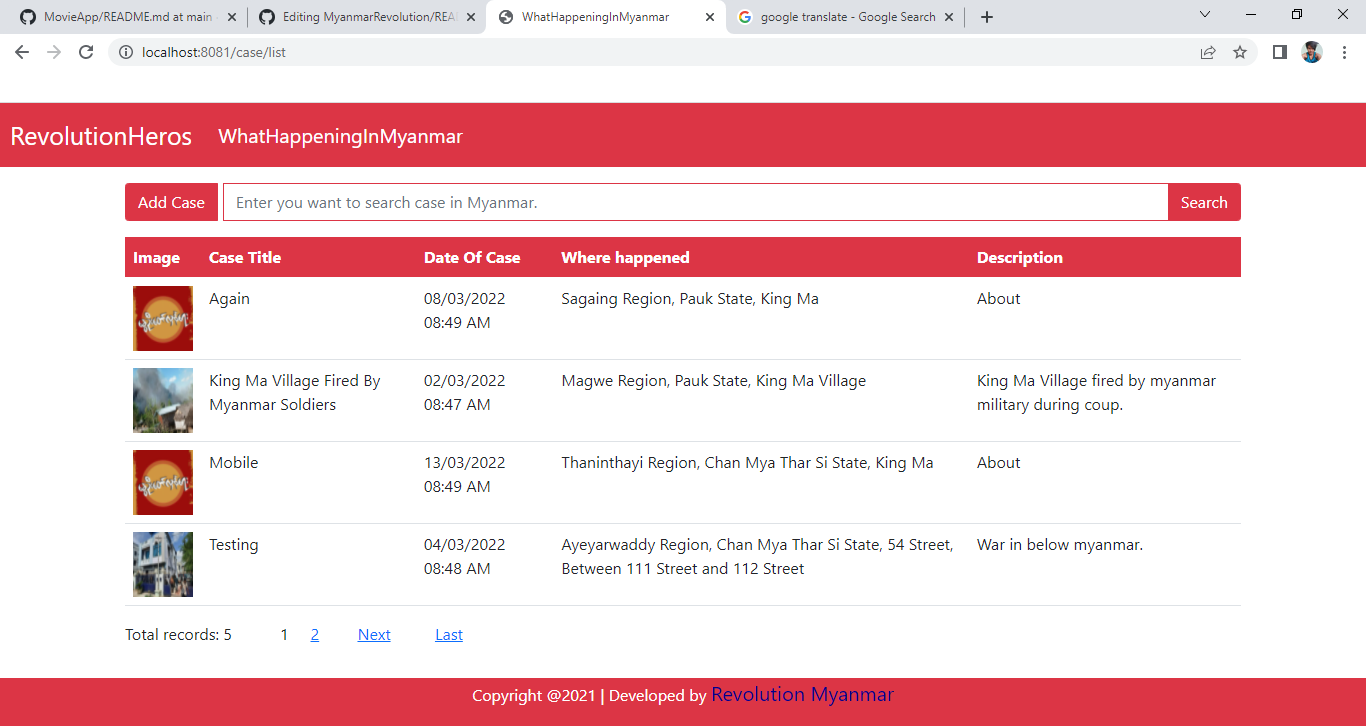Open the share icon in the address bar

pos(1207,52)
